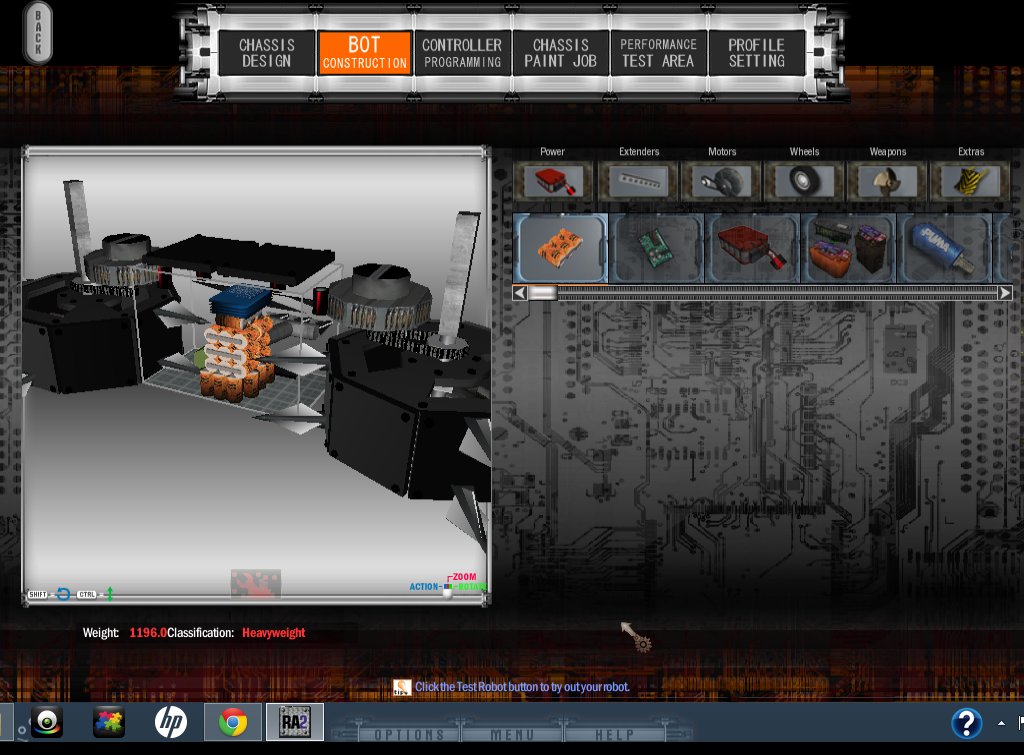This screenshot has width=1024, height=755.
Task: Select the orange battery pack component
Action: point(561,248)
